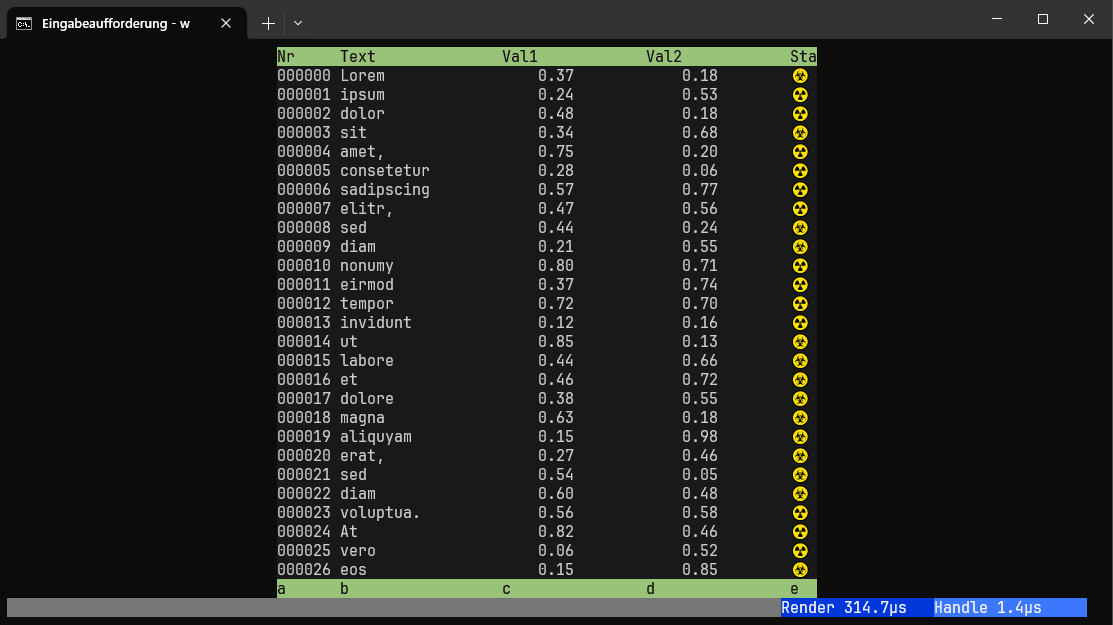Click the status icon in row 000012 tempor

click(x=800, y=304)
